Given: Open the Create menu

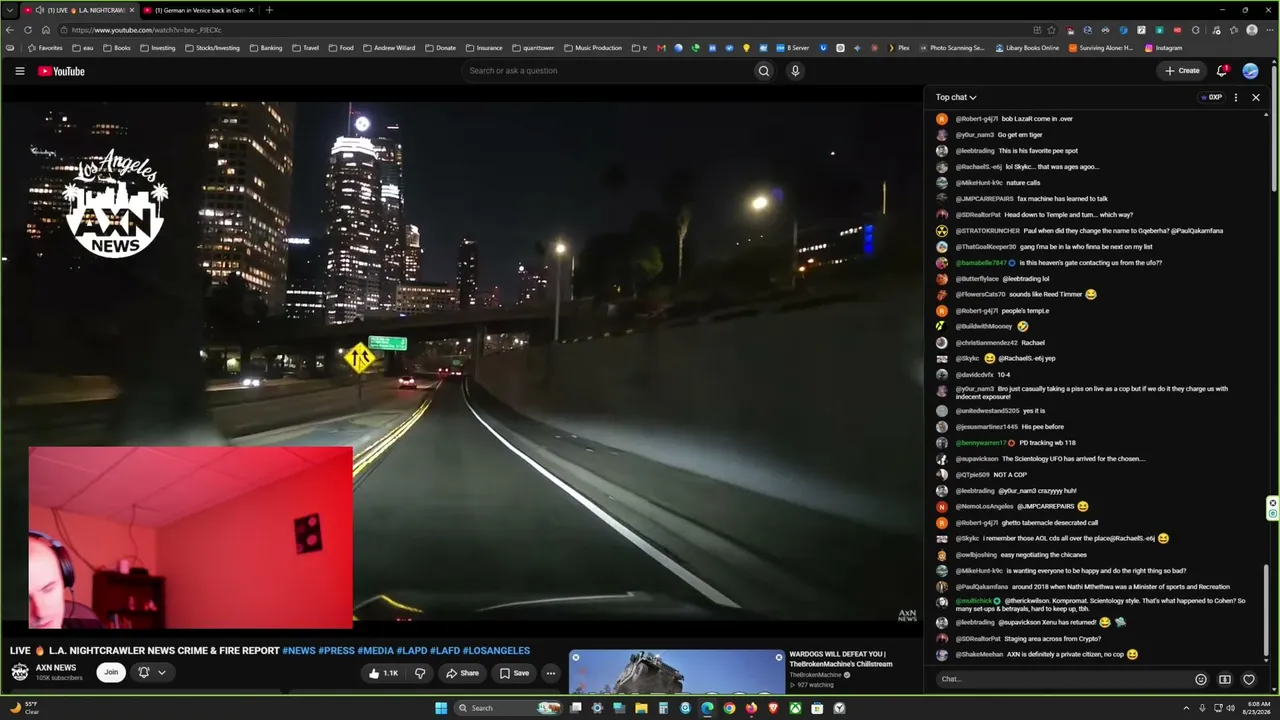Looking at the screenshot, I should (1182, 71).
